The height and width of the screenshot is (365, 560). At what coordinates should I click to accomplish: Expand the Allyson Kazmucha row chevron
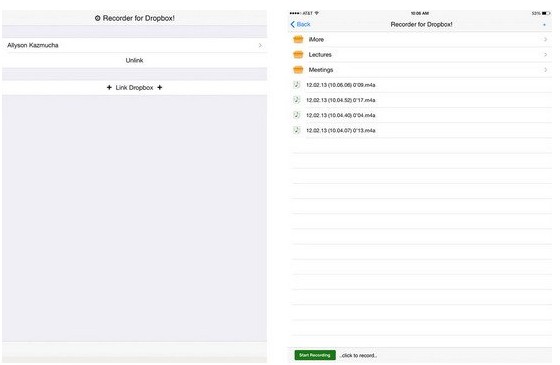click(260, 45)
